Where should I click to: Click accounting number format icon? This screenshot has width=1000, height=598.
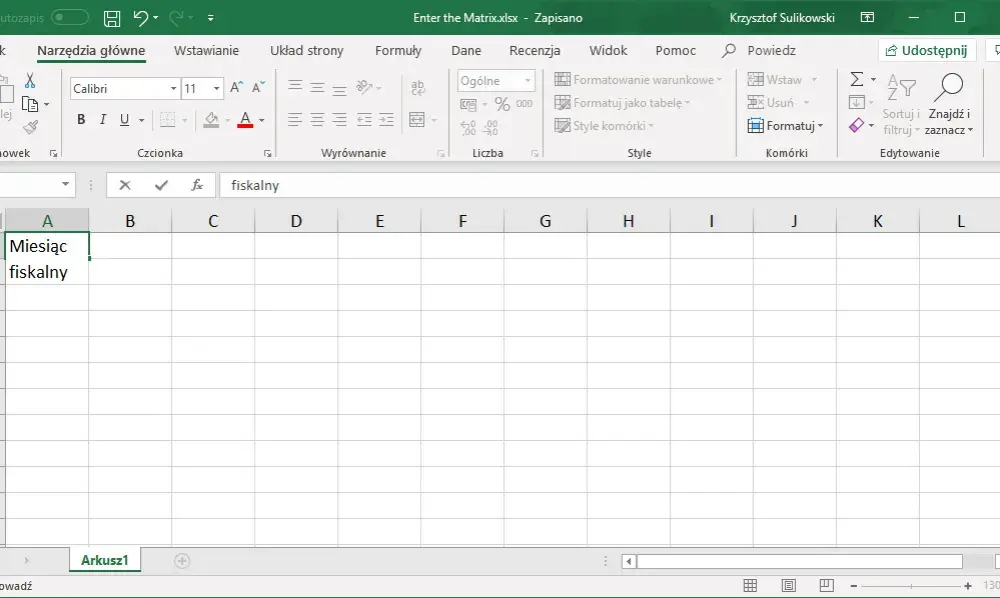pyautogui.click(x=468, y=104)
